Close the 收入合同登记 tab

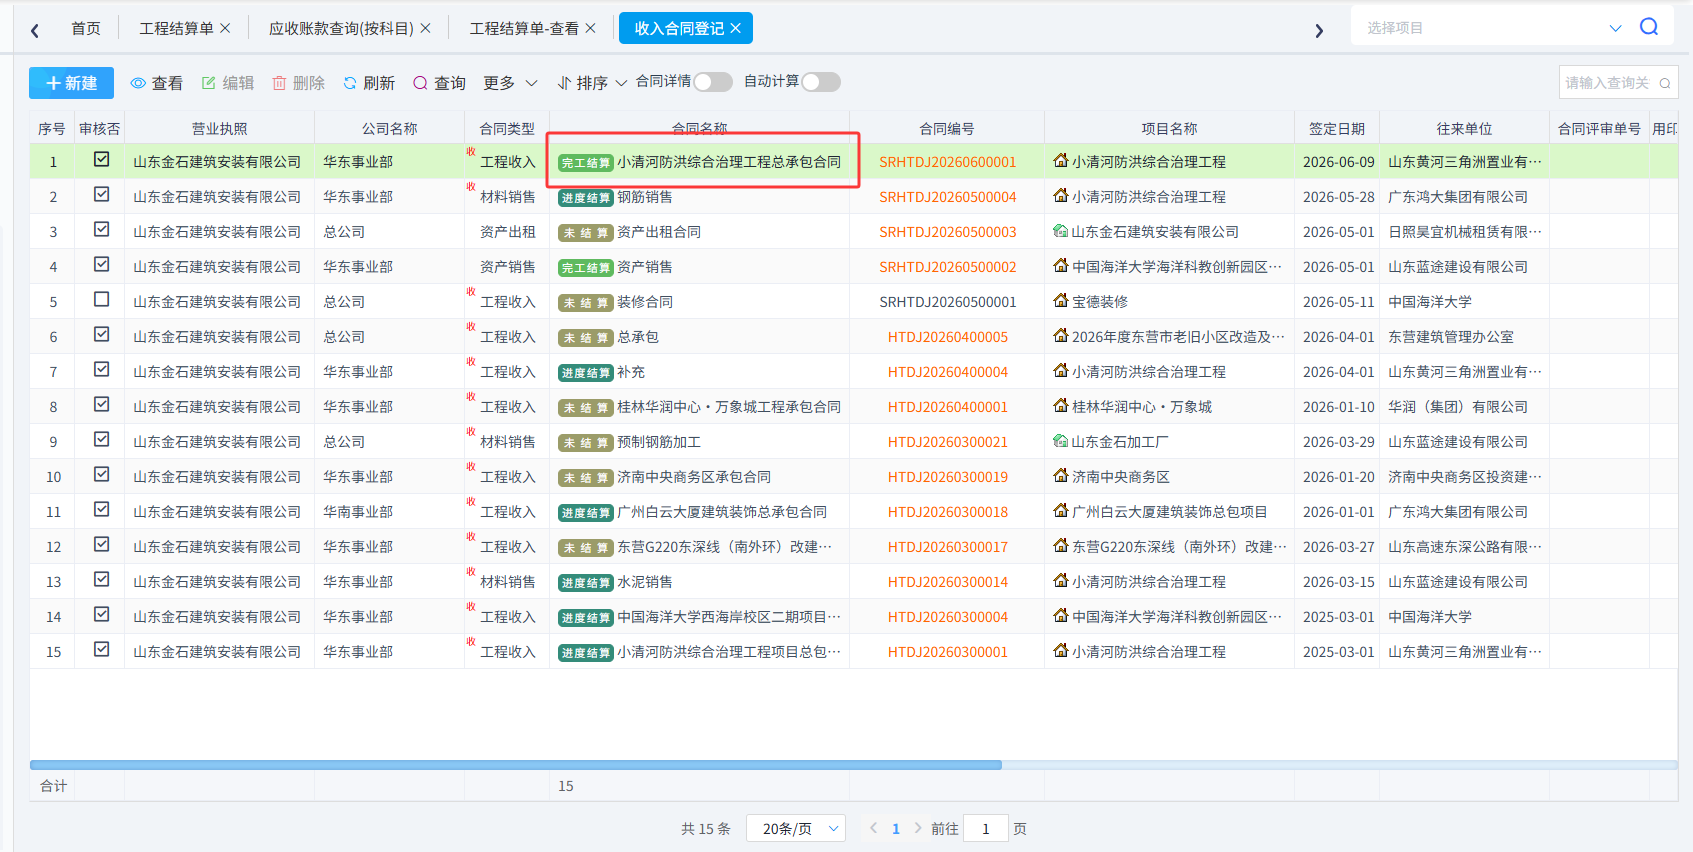(735, 28)
